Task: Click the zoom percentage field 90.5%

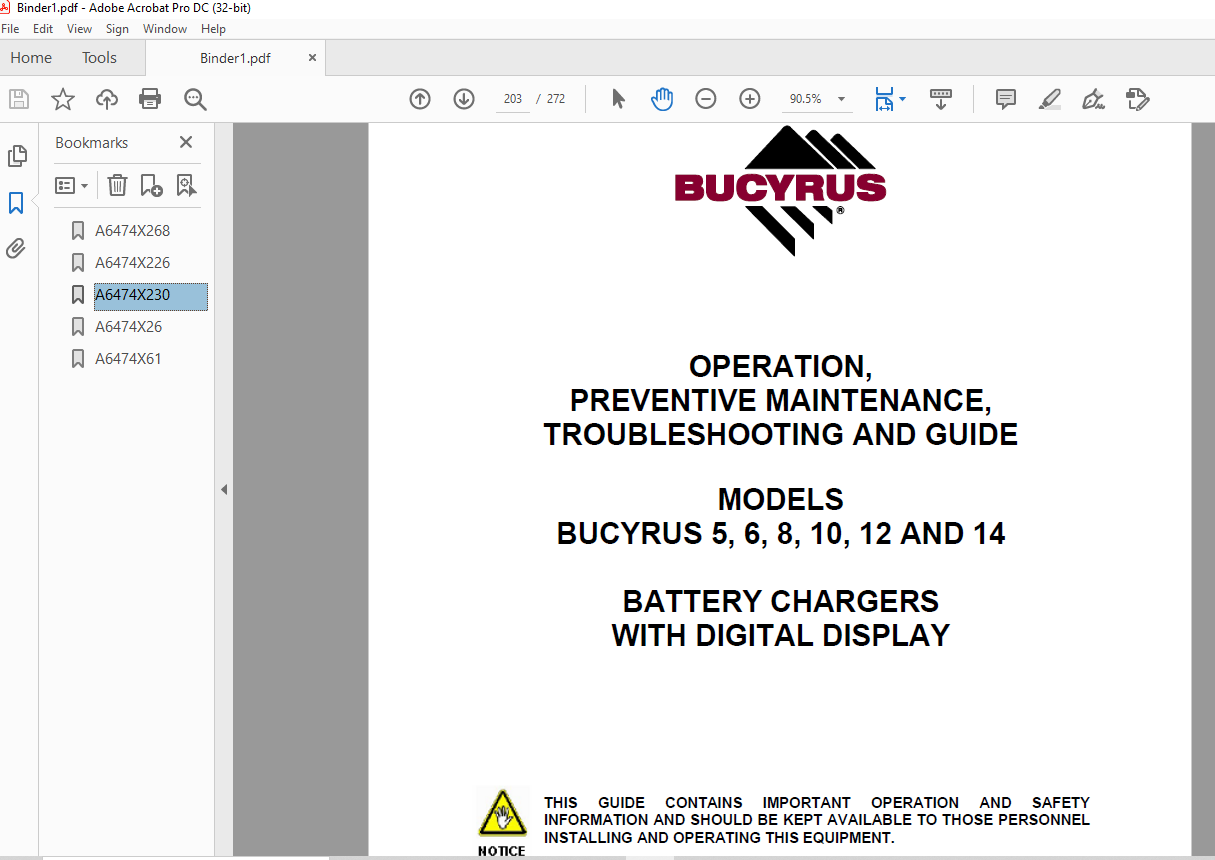Action: click(x=805, y=99)
